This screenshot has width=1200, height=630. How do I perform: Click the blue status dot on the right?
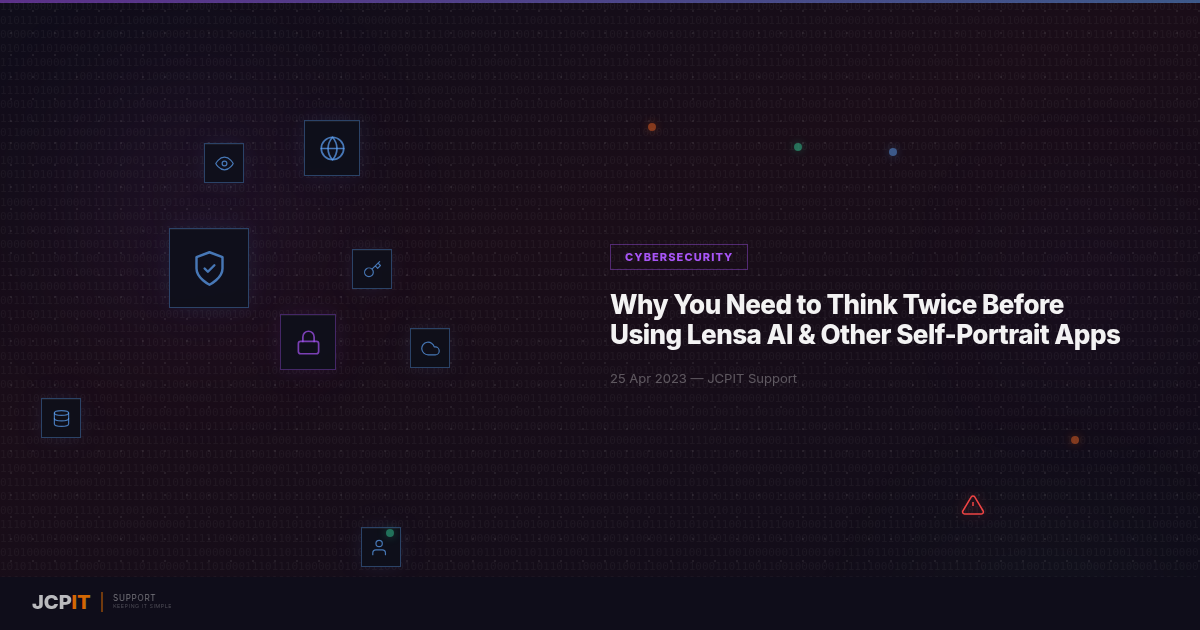point(892,151)
